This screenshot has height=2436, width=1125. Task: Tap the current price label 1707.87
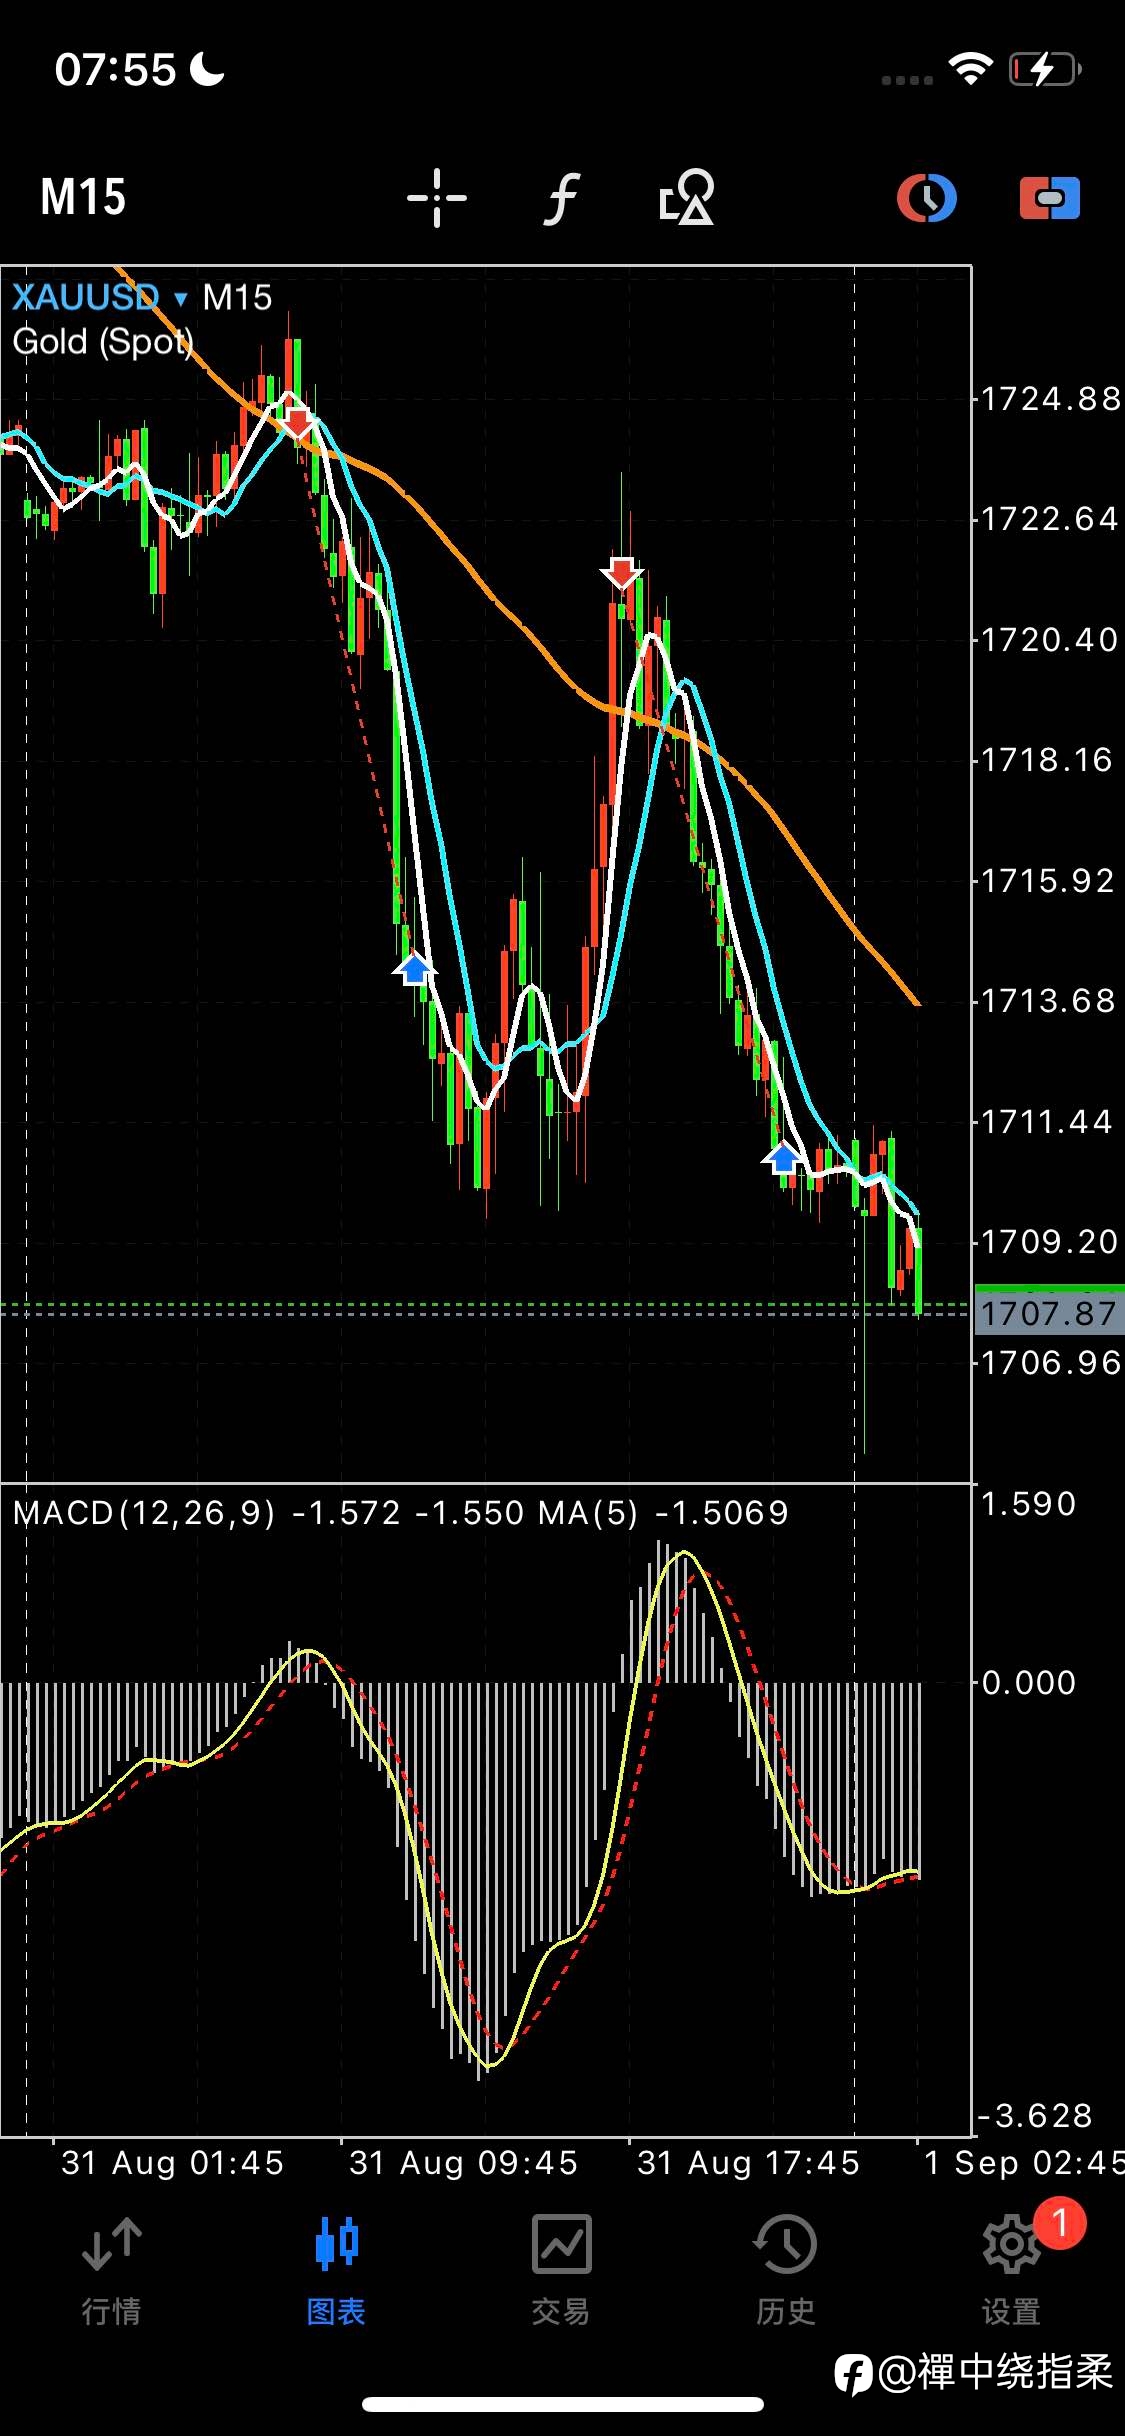click(1049, 1313)
